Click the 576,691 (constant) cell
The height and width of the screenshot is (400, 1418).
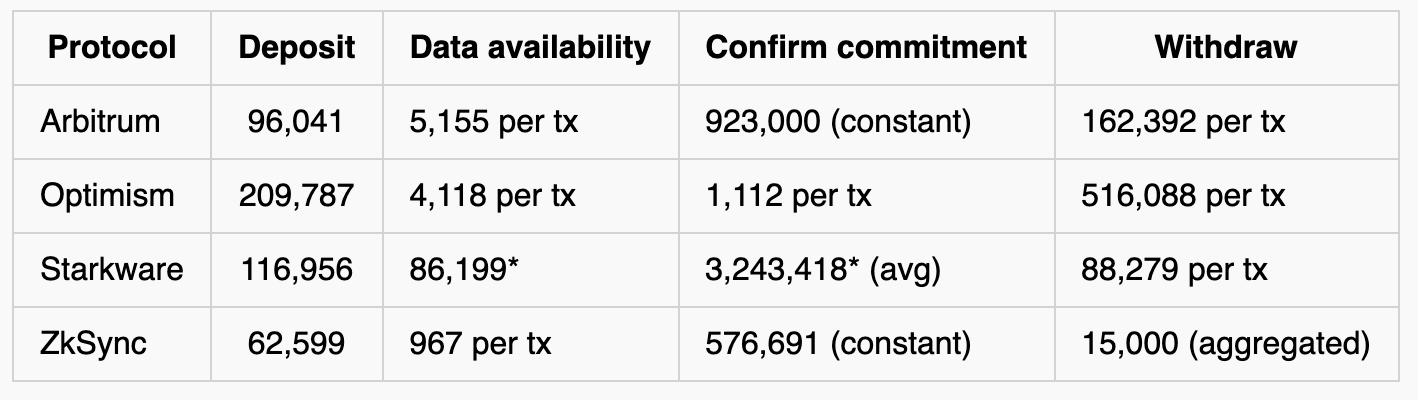coord(867,343)
